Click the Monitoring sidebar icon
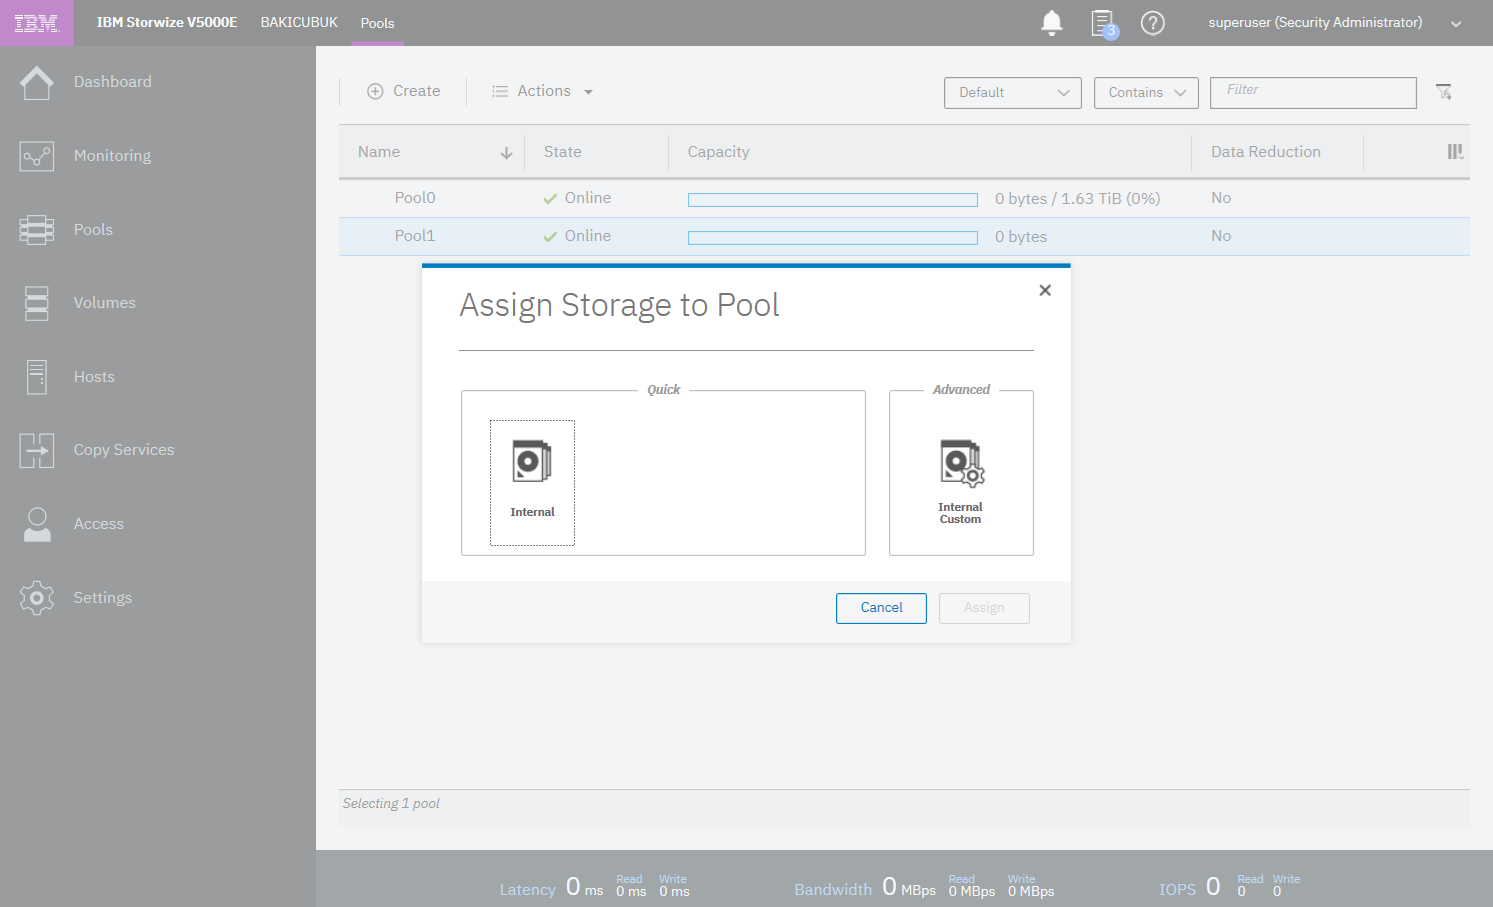Viewport: 1493px width, 907px height. [x=37, y=156]
